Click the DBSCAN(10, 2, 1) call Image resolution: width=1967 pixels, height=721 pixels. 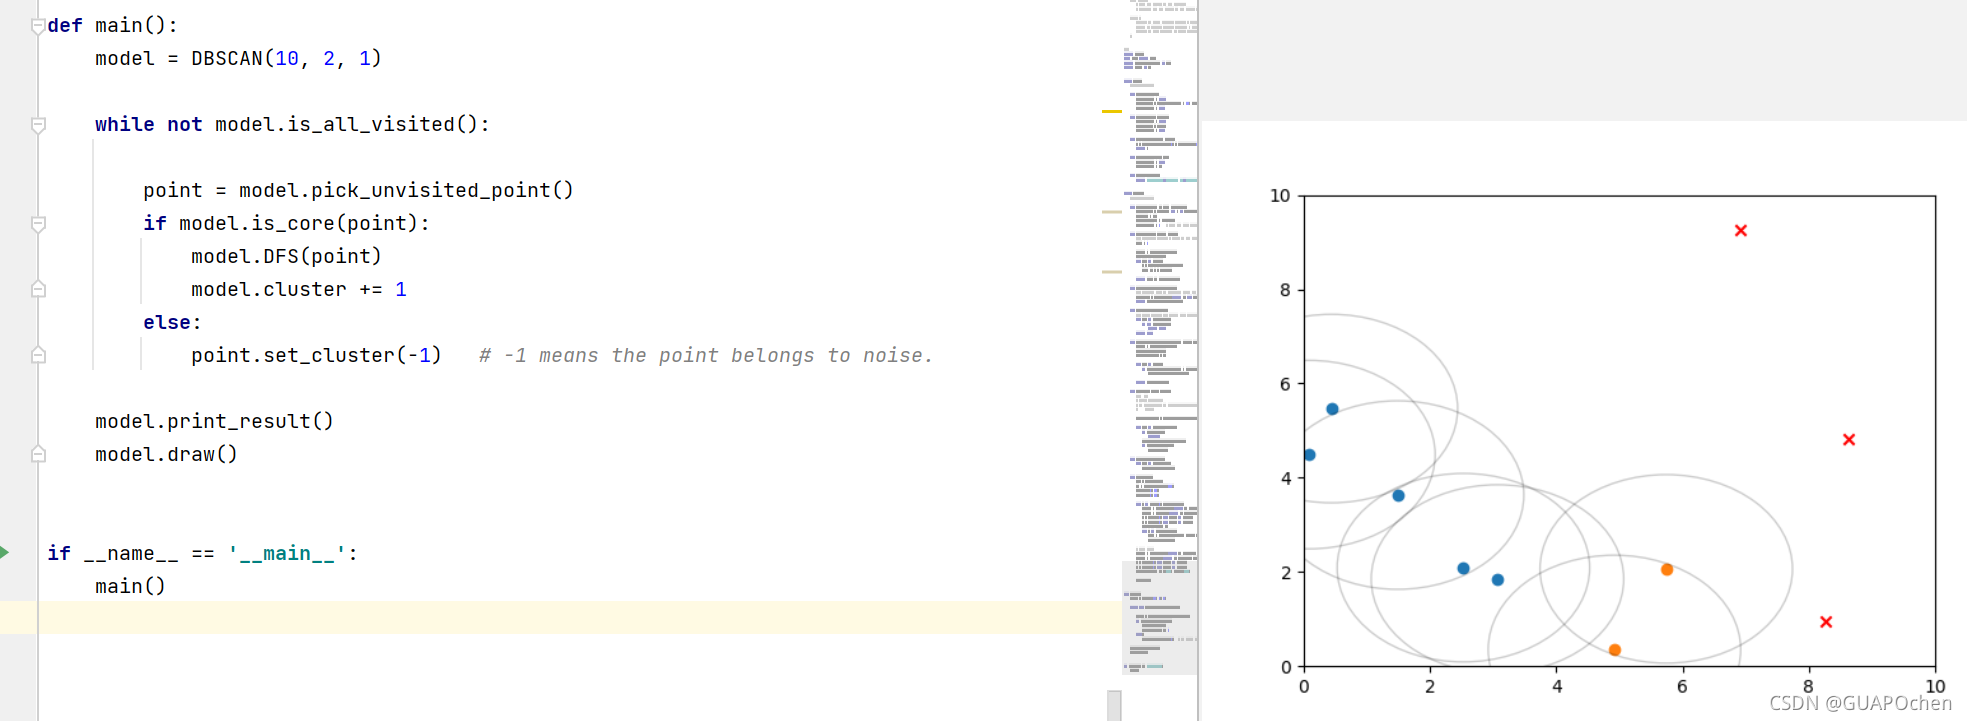286,58
